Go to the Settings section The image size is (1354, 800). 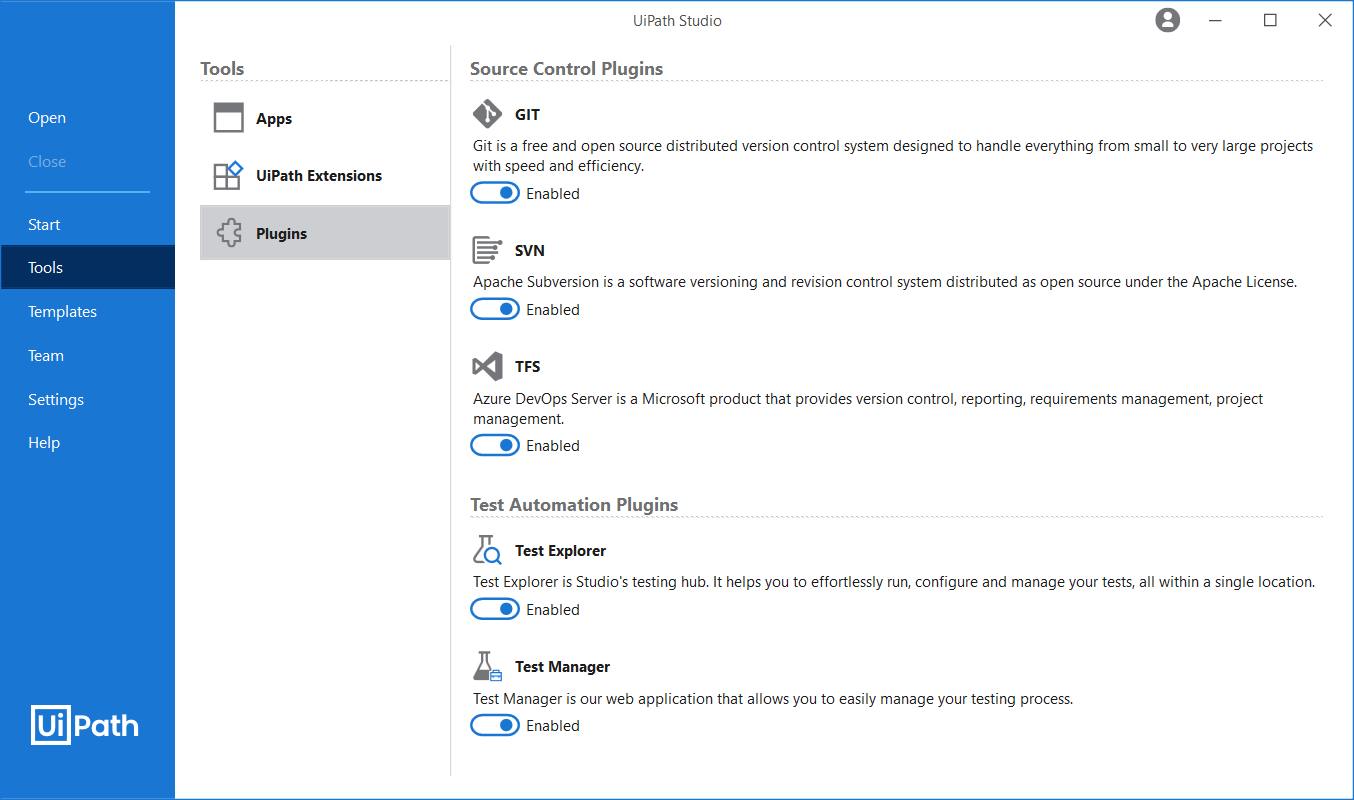[x=56, y=399]
